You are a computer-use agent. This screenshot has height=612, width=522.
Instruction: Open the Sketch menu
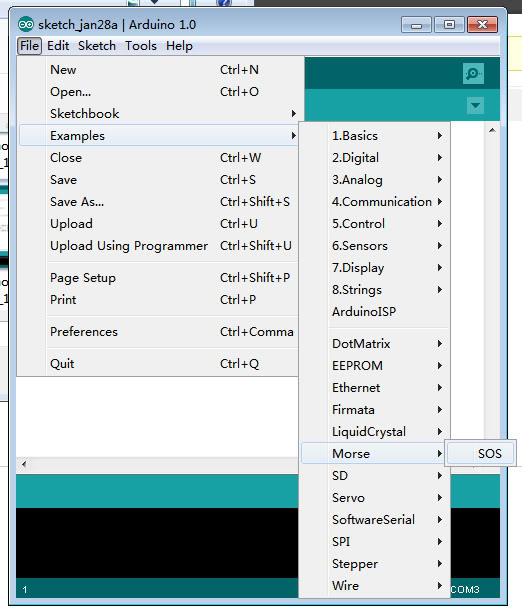(97, 46)
